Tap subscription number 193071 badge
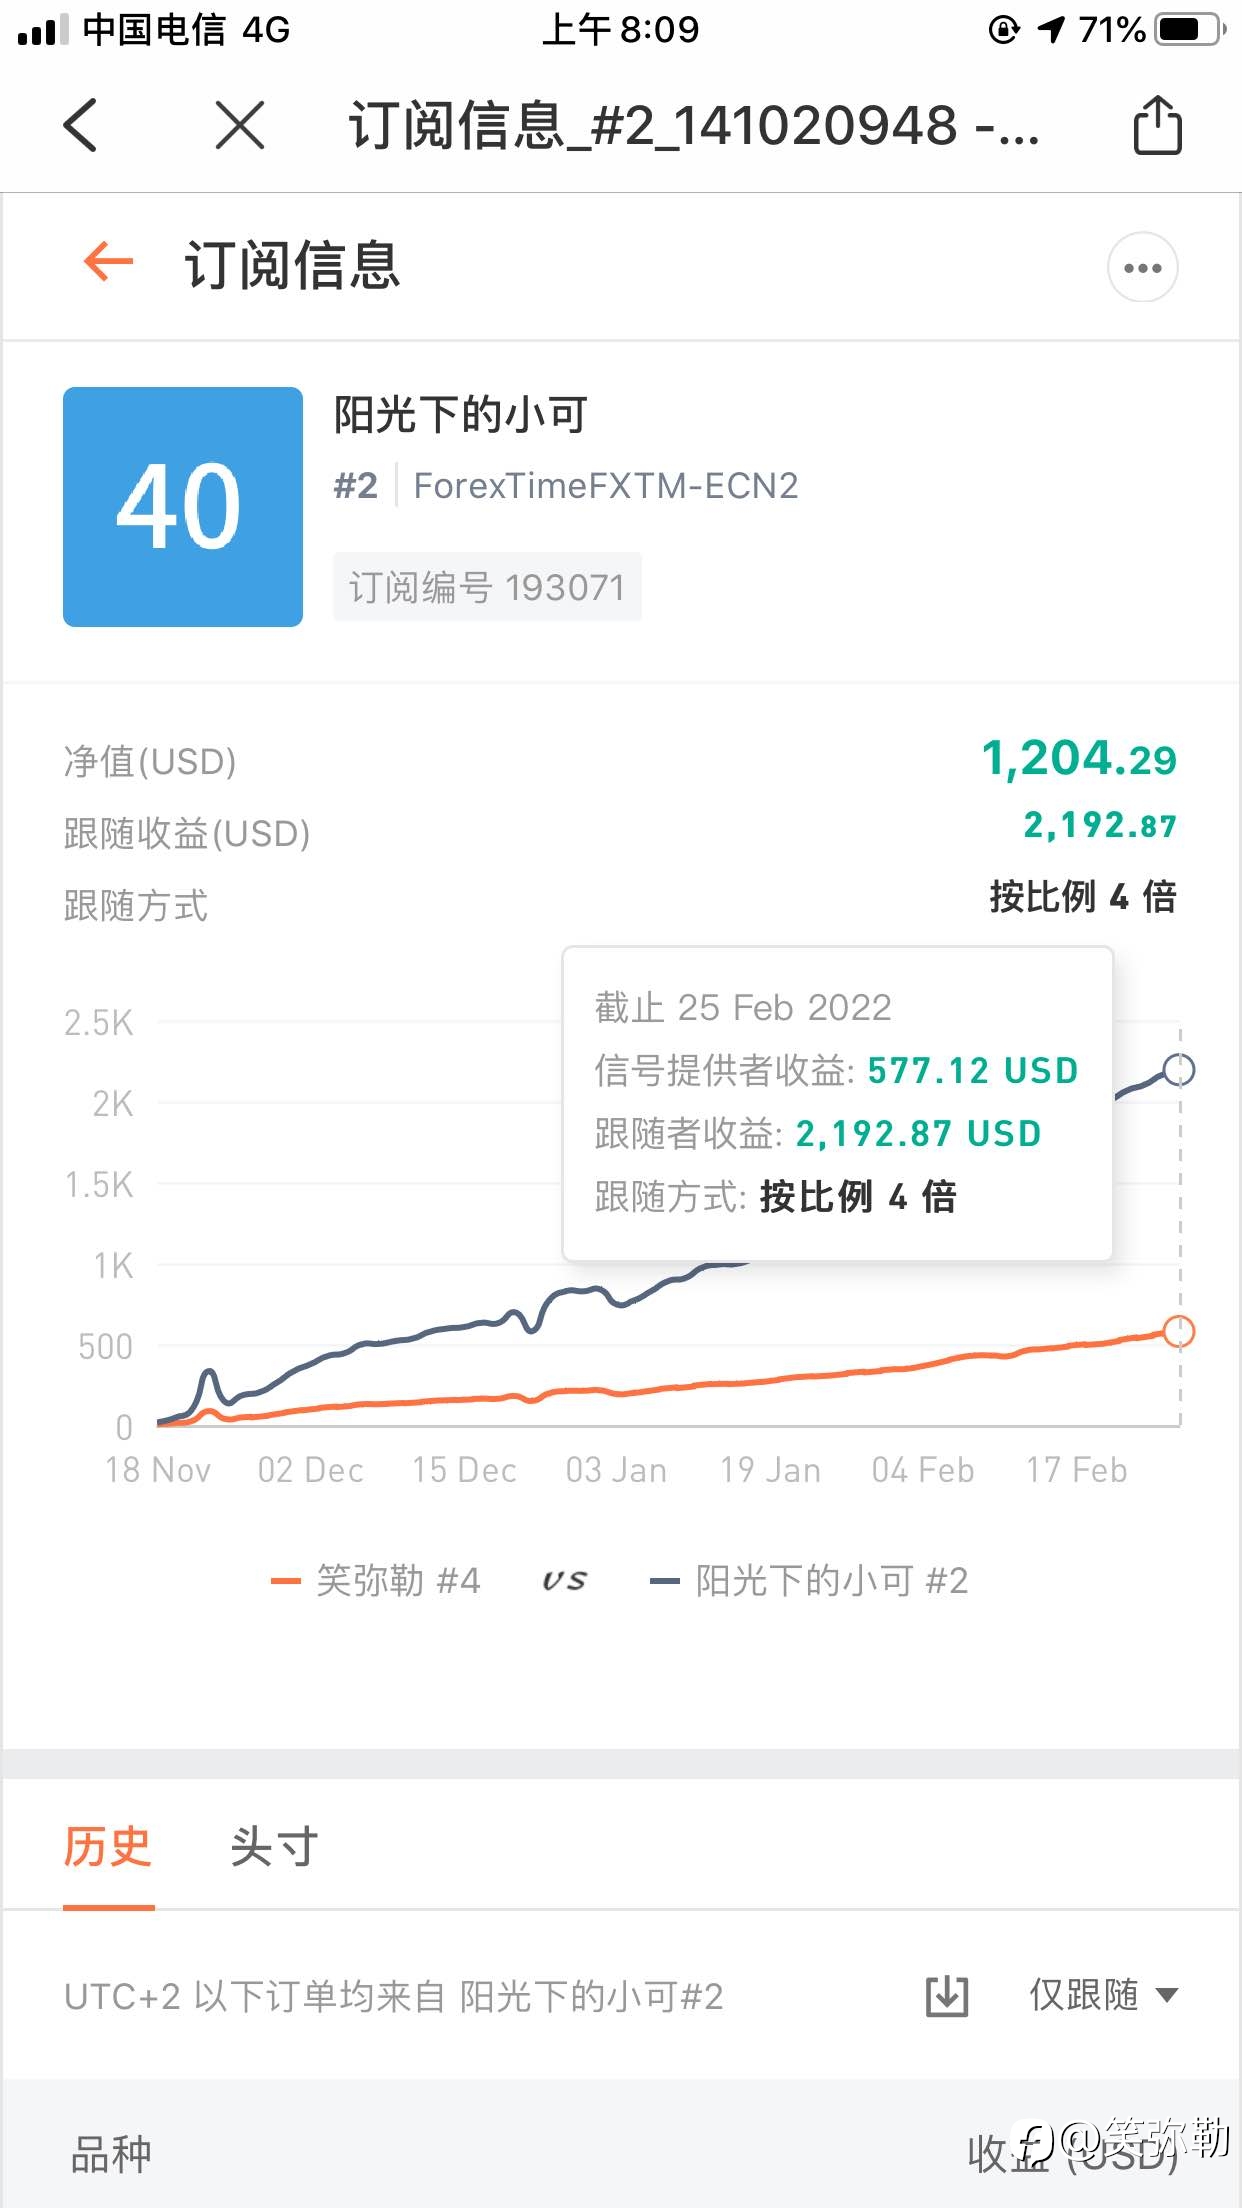 [487, 587]
